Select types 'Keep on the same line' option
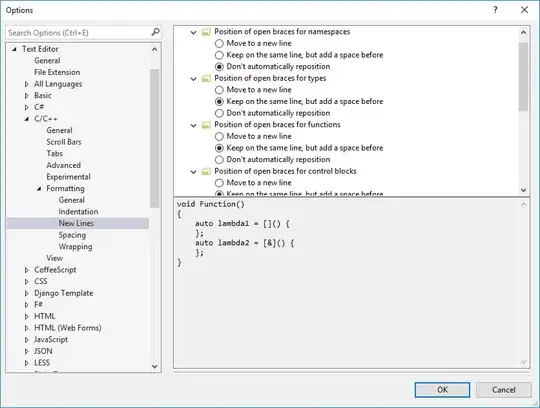 (x=219, y=102)
